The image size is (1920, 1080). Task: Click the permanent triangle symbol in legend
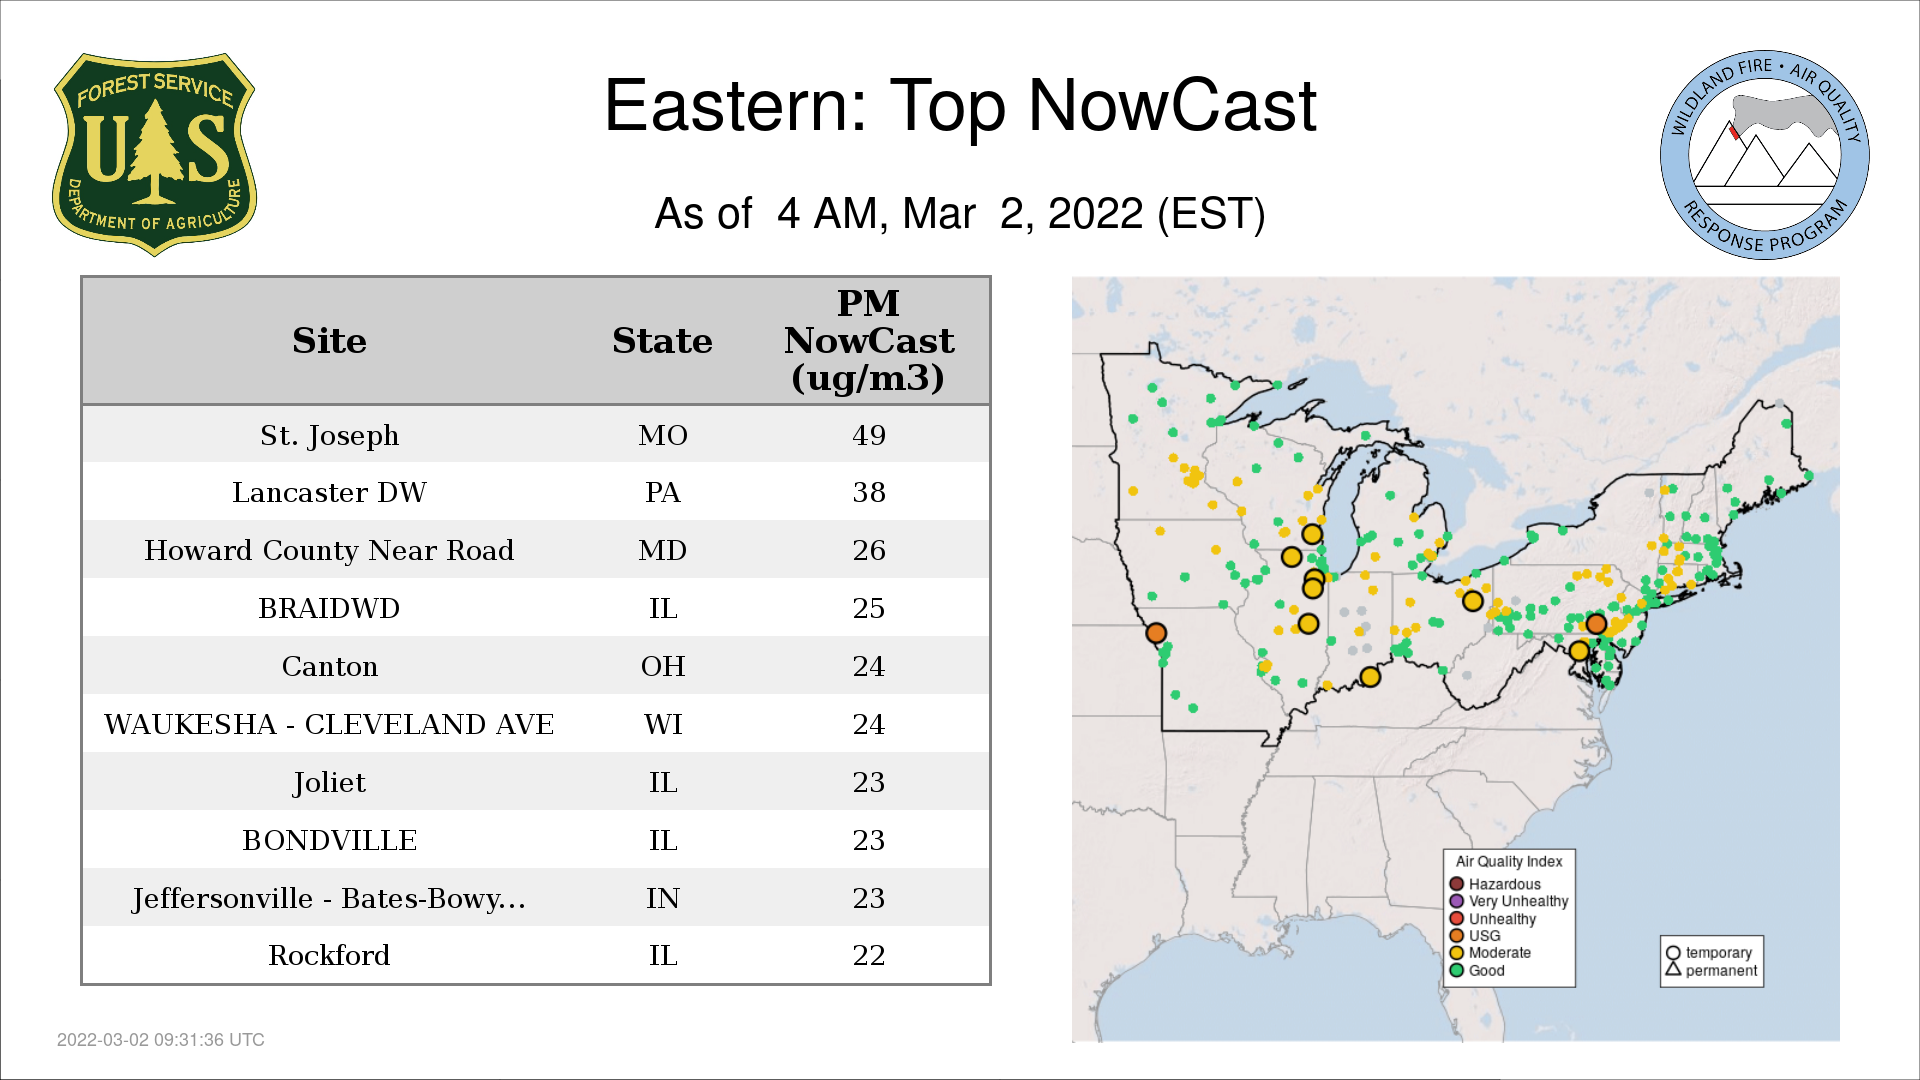(x=1673, y=969)
